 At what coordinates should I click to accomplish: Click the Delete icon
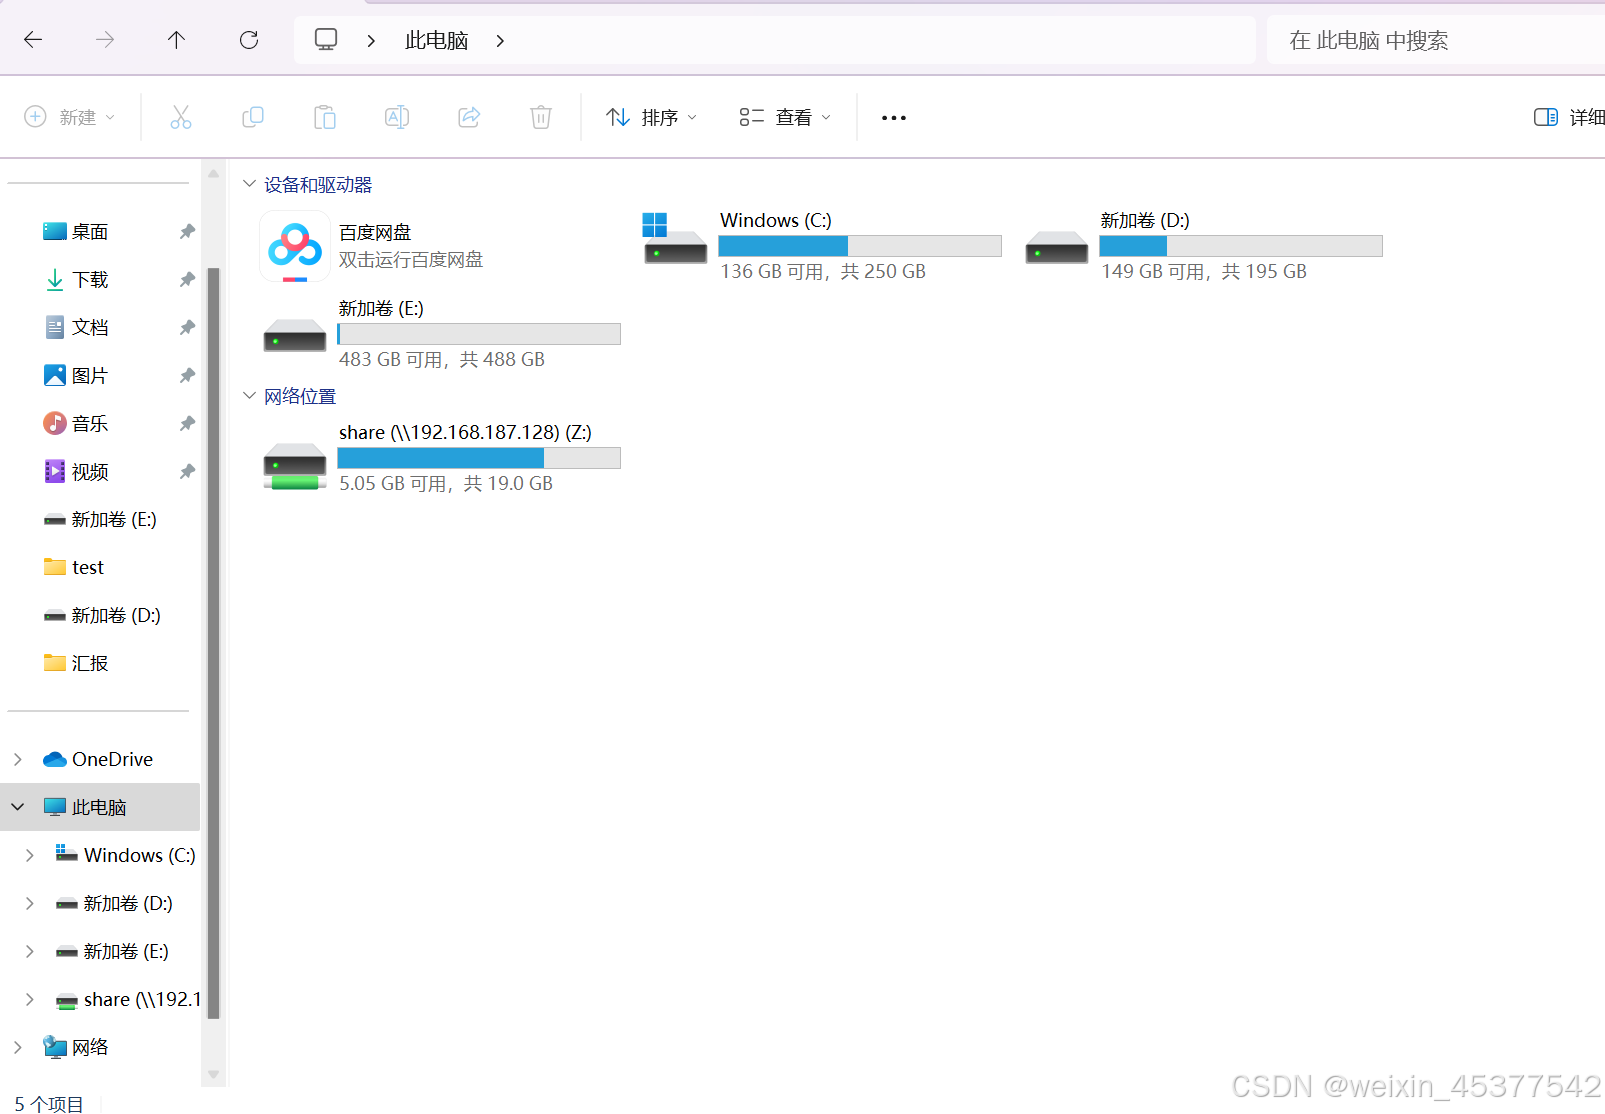(541, 117)
